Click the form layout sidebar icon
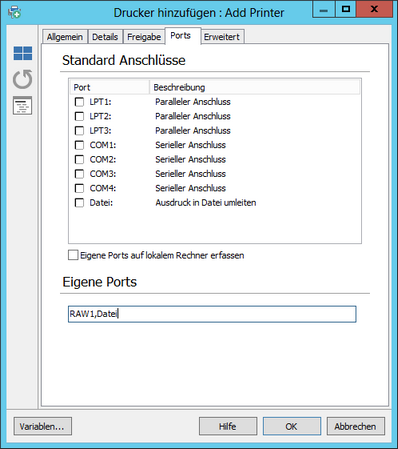 pos(22,106)
